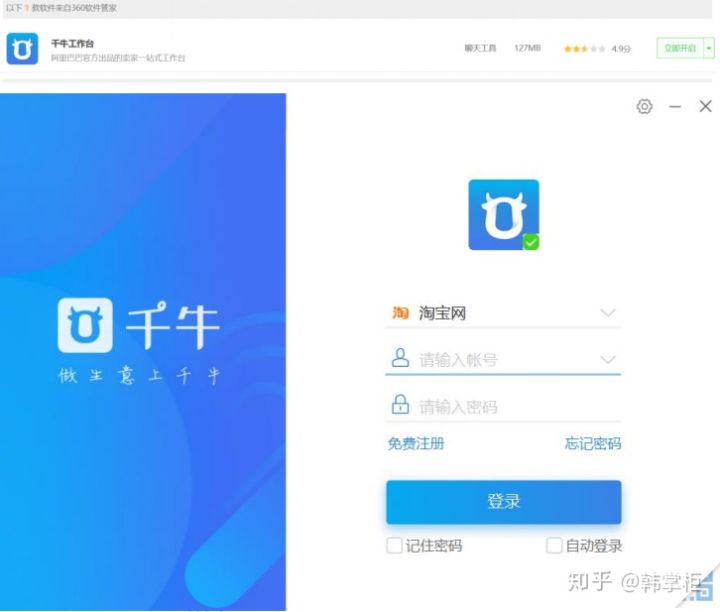This screenshot has height=612, width=720.
Task: Click the orange Taobao icon beside 淘宝网
Action: (x=400, y=313)
